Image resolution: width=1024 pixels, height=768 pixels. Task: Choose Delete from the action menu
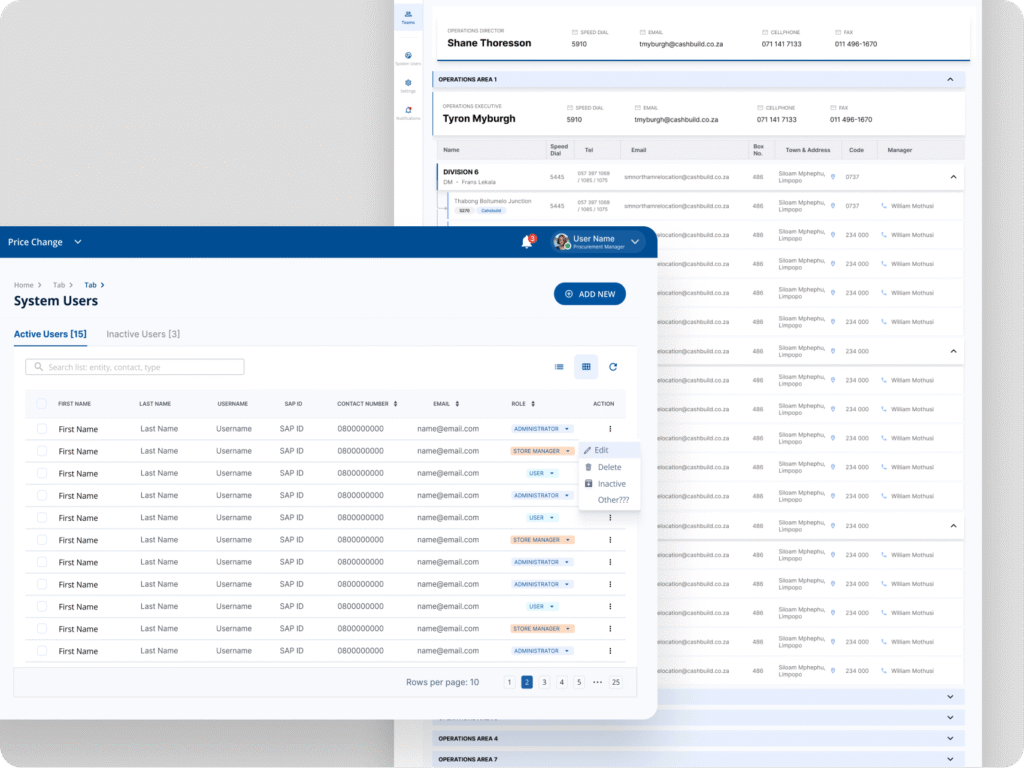[609, 467]
